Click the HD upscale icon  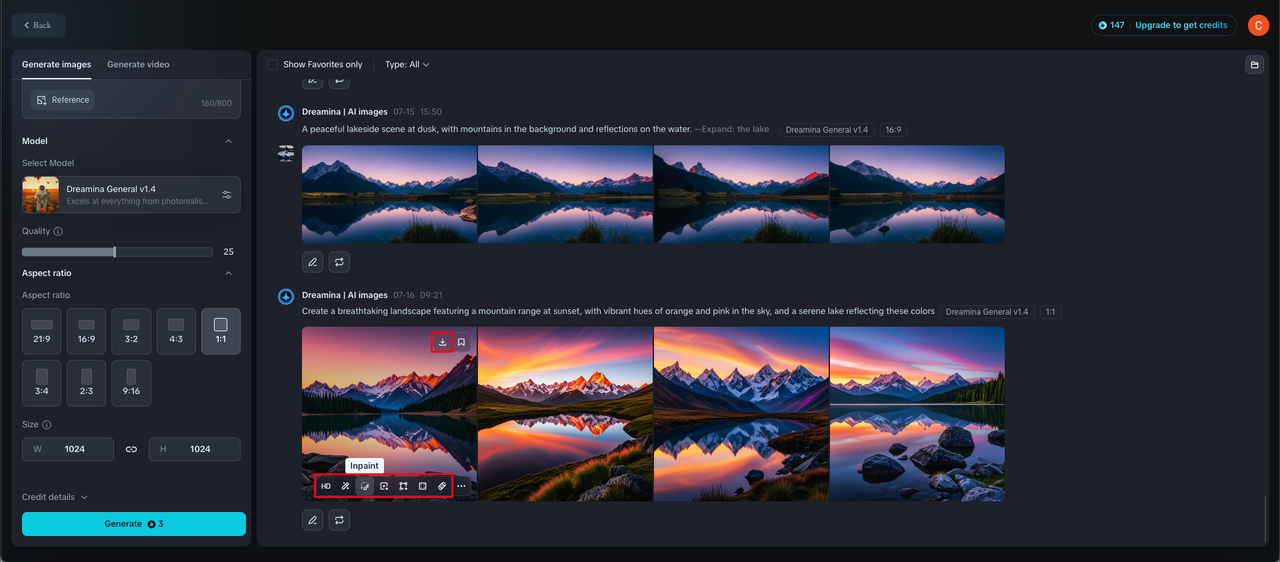click(x=326, y=486)
